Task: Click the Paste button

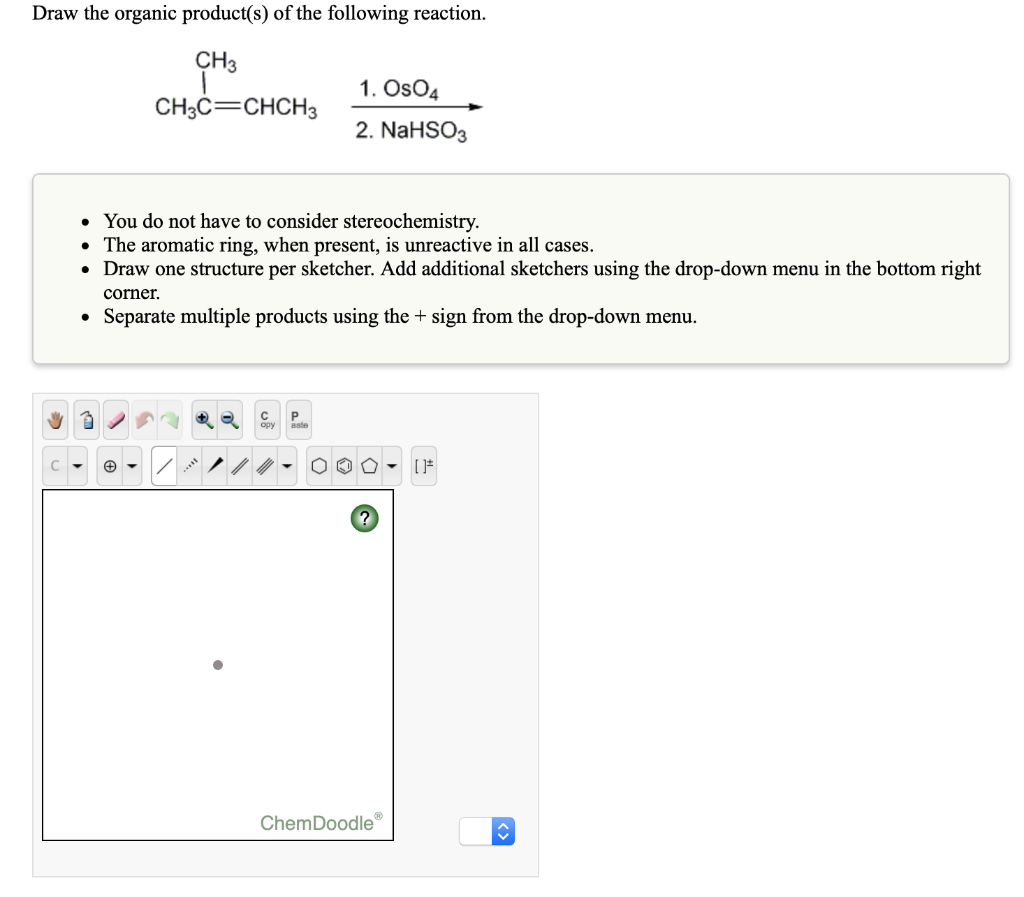Action: click(296, 420)
